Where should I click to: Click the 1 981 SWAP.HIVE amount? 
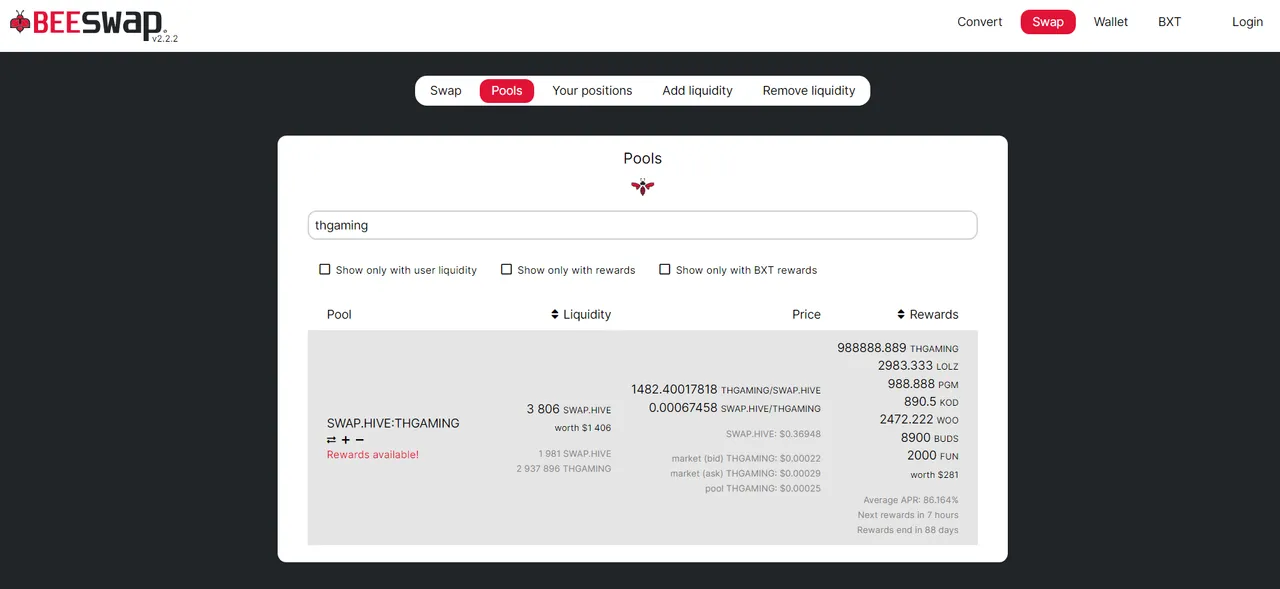pyautogui.click(x=575, y=454)
